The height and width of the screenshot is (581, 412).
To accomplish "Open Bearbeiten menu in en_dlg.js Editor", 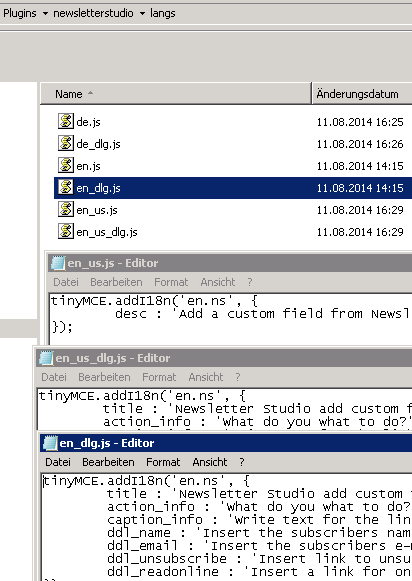I will (x=108, y=462).
